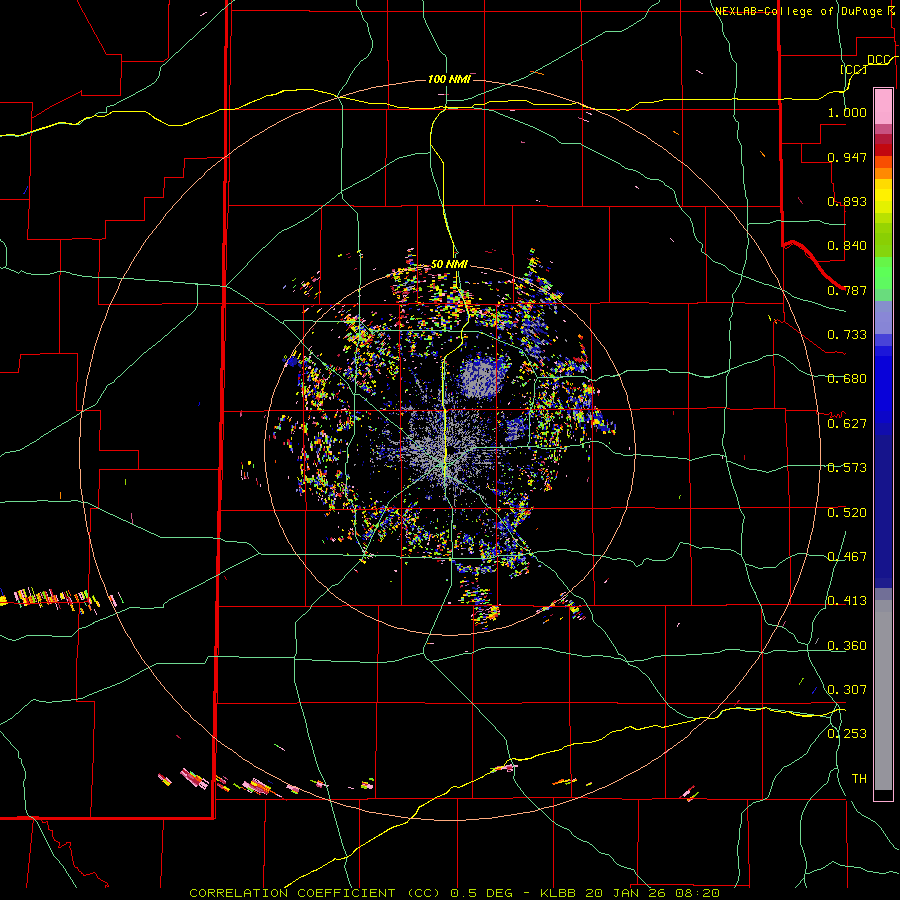Click the 100 NMI range ring label
Image resolution: width=900 pixels, height=900 pixels.
pos(449,79)
